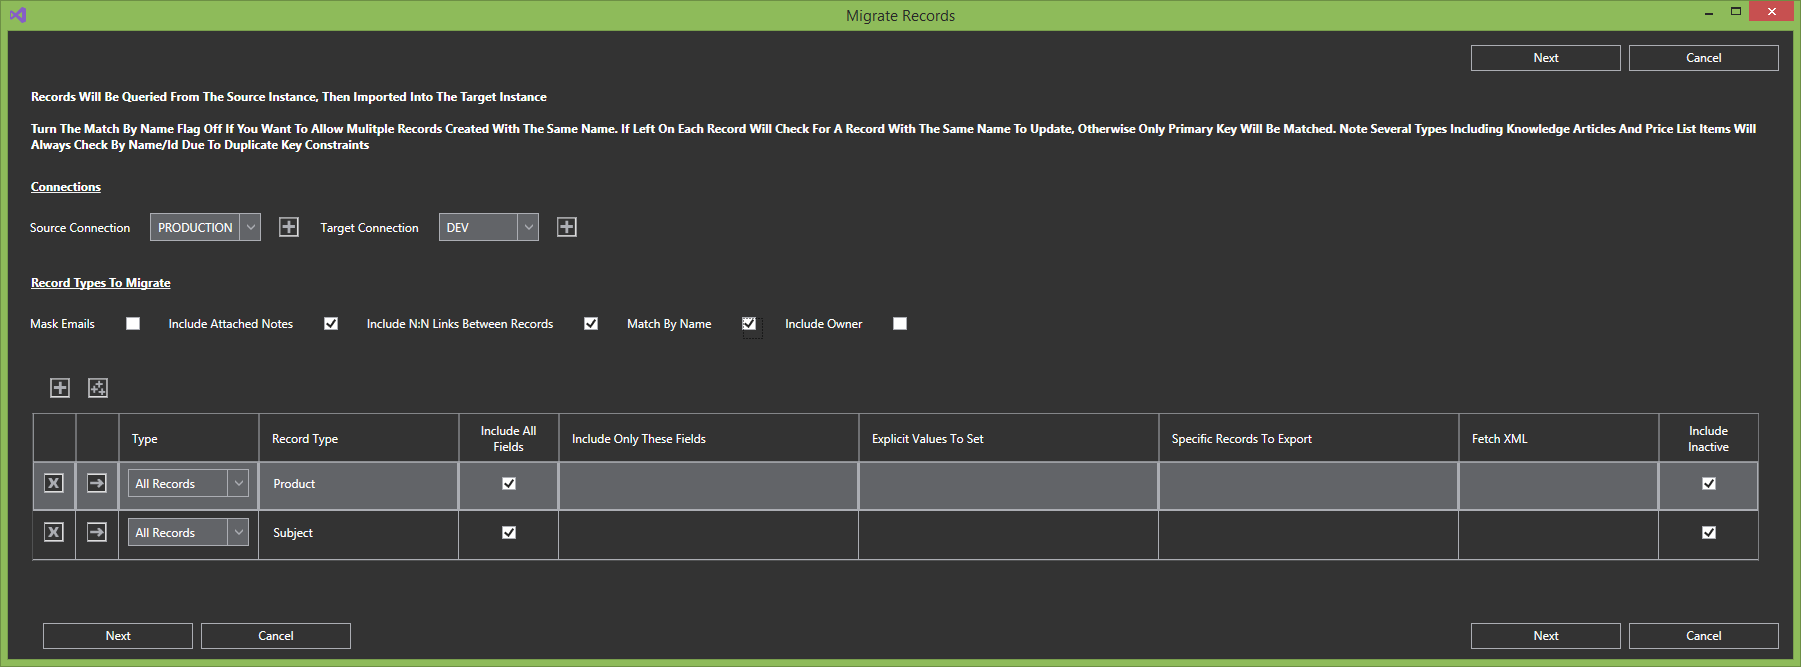Image resolution: width=1801 pixels, height=667 pixels.
Task: Click the Visual Studio icon in title bar
Action: click(x=17, y=15)
